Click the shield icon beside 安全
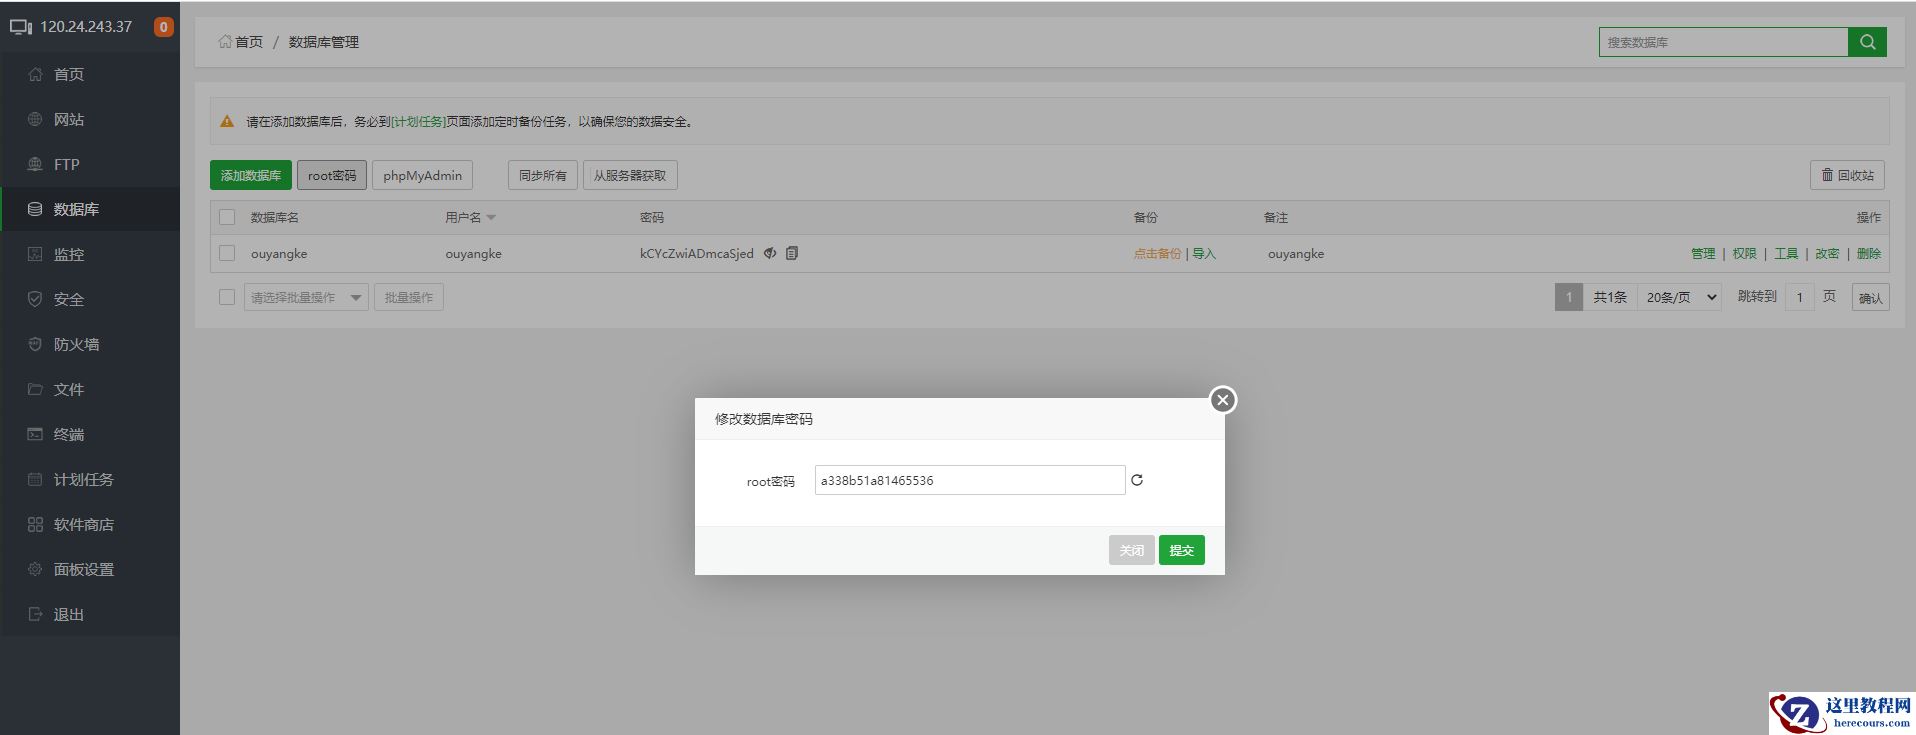The width and height of the screenshot is (1916, 735). coord(35,299)
